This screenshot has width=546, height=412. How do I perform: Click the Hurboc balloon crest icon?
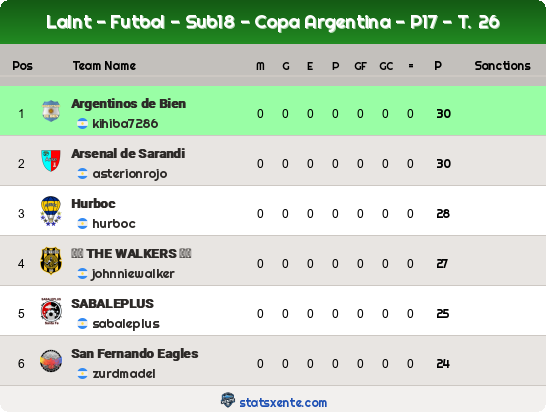tap(51, 211)
